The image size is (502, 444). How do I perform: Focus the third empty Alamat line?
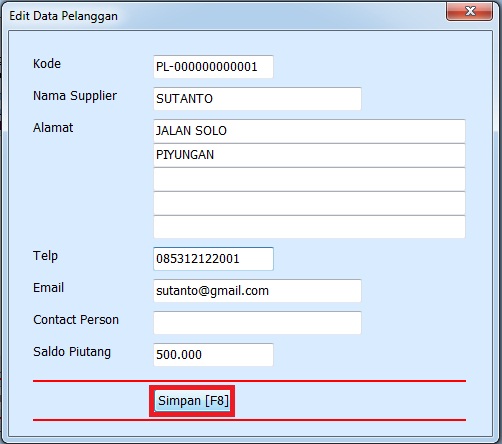coord(309,179)
